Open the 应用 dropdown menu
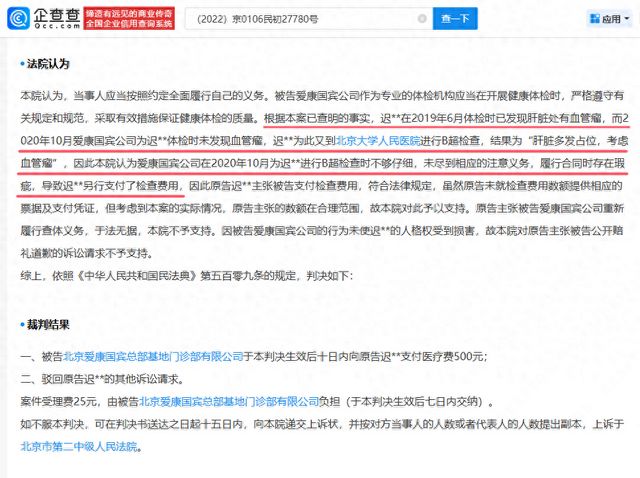640x478 pixels. (610, 19)
